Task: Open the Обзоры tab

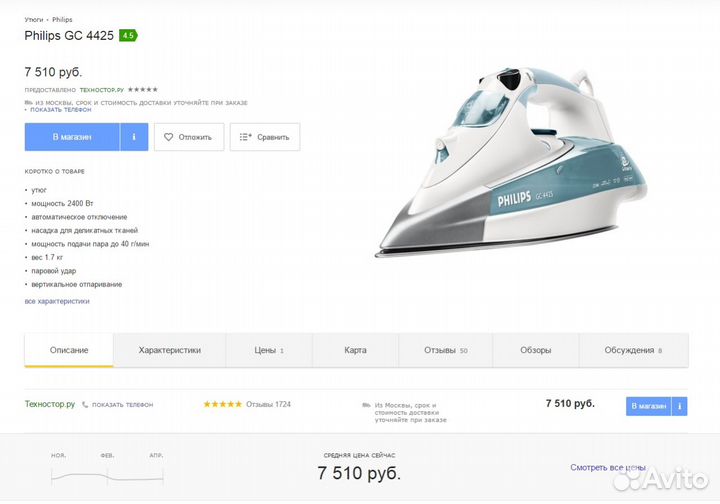Action: tap(535, 350)
